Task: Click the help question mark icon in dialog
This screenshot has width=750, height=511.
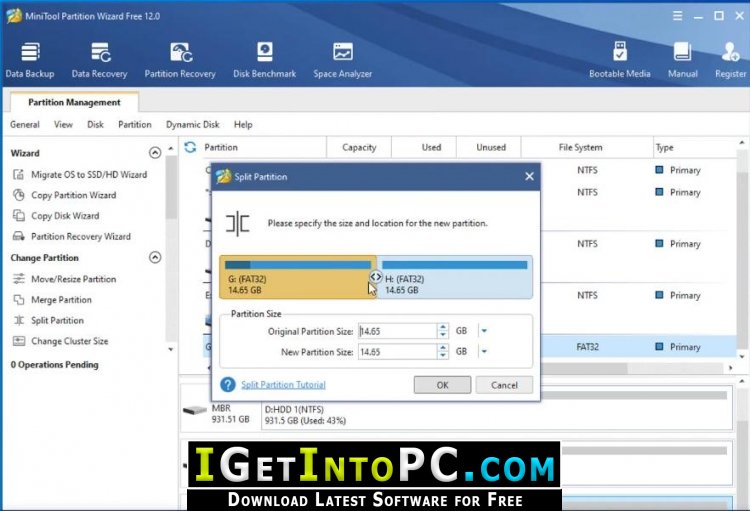Action: (x=228, y=384)
